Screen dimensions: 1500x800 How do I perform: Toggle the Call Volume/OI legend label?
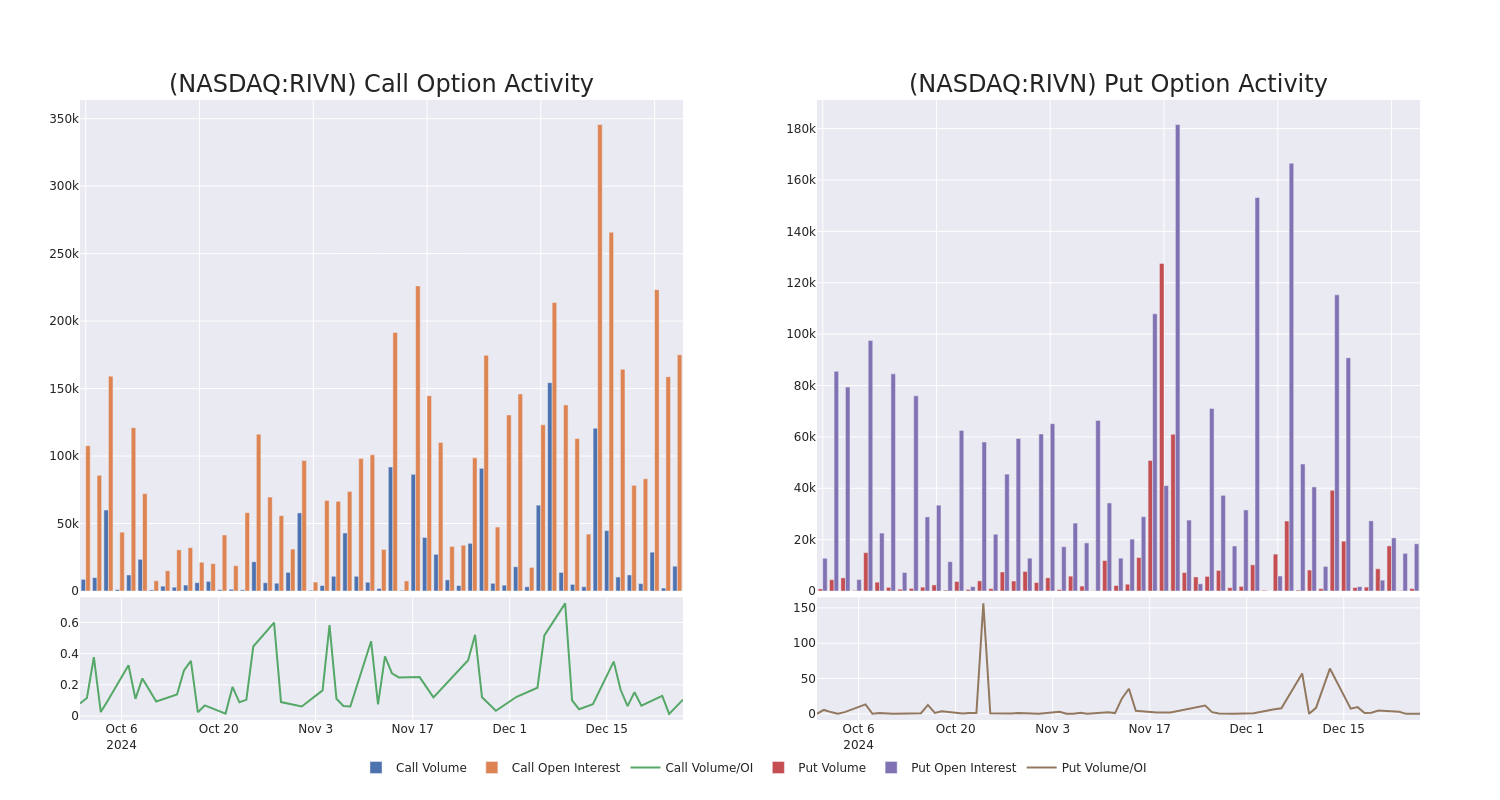tap(709, 768)
